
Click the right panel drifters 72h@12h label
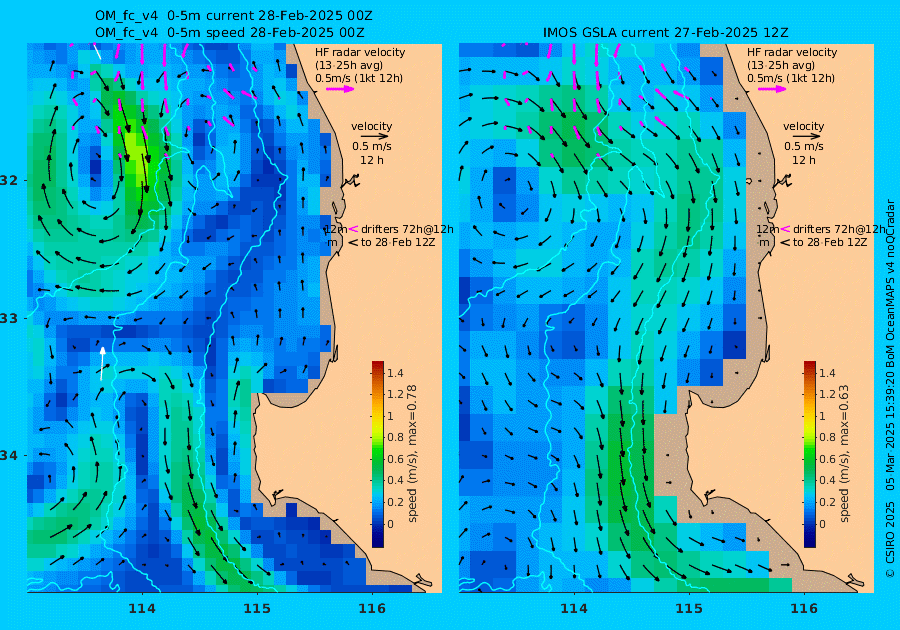(839, 229)
